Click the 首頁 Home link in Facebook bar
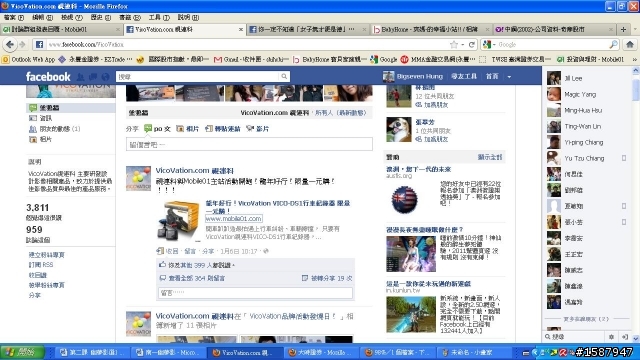 (492, 76)
